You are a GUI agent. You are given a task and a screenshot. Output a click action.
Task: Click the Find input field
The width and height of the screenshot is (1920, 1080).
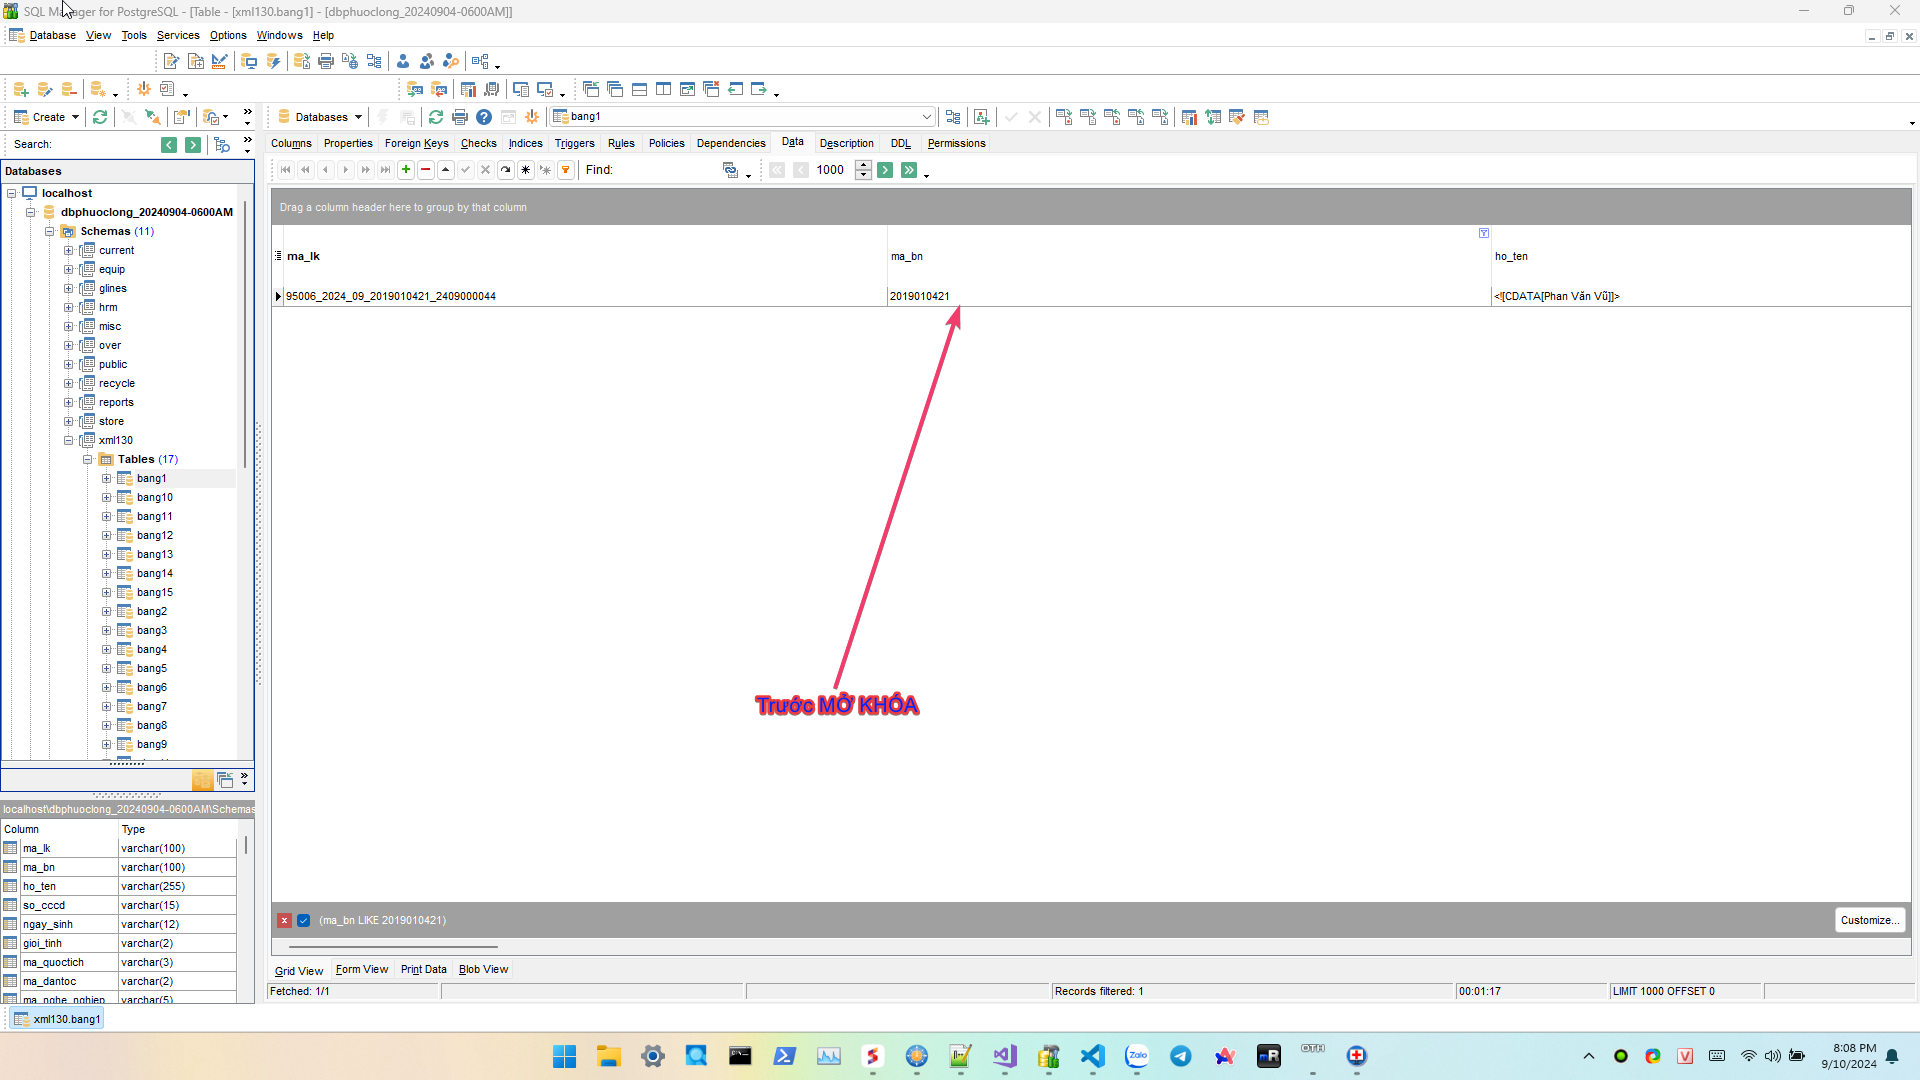pos(665,170)
